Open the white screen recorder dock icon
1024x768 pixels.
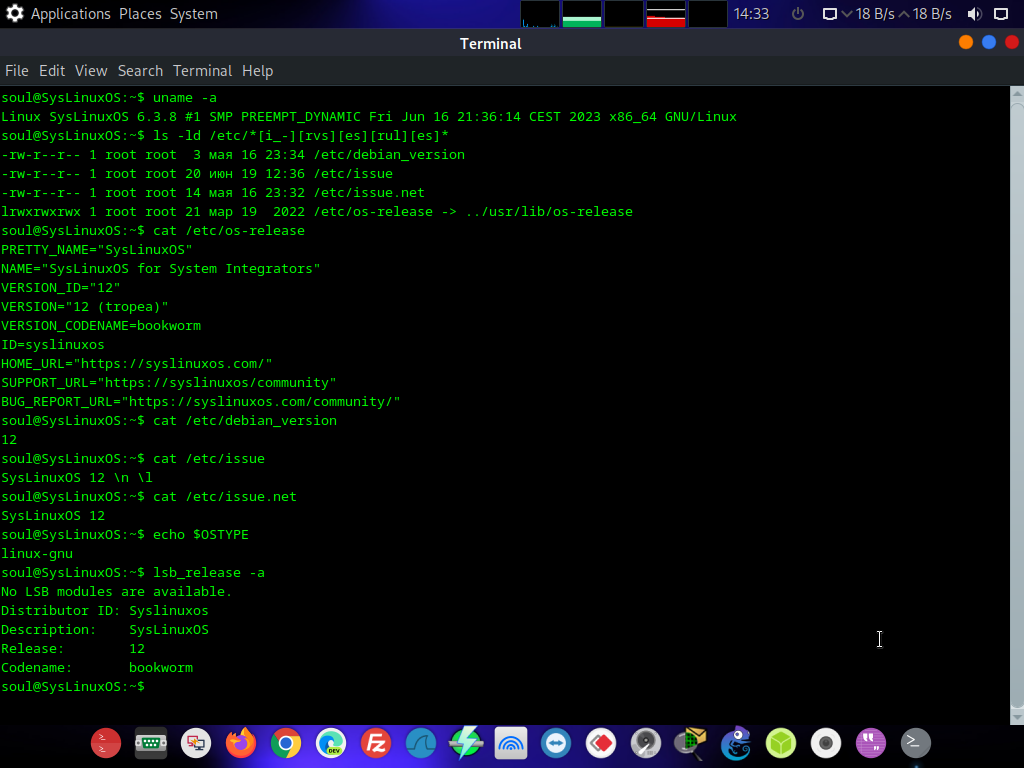pyautogui.click(x=826, y=743)
